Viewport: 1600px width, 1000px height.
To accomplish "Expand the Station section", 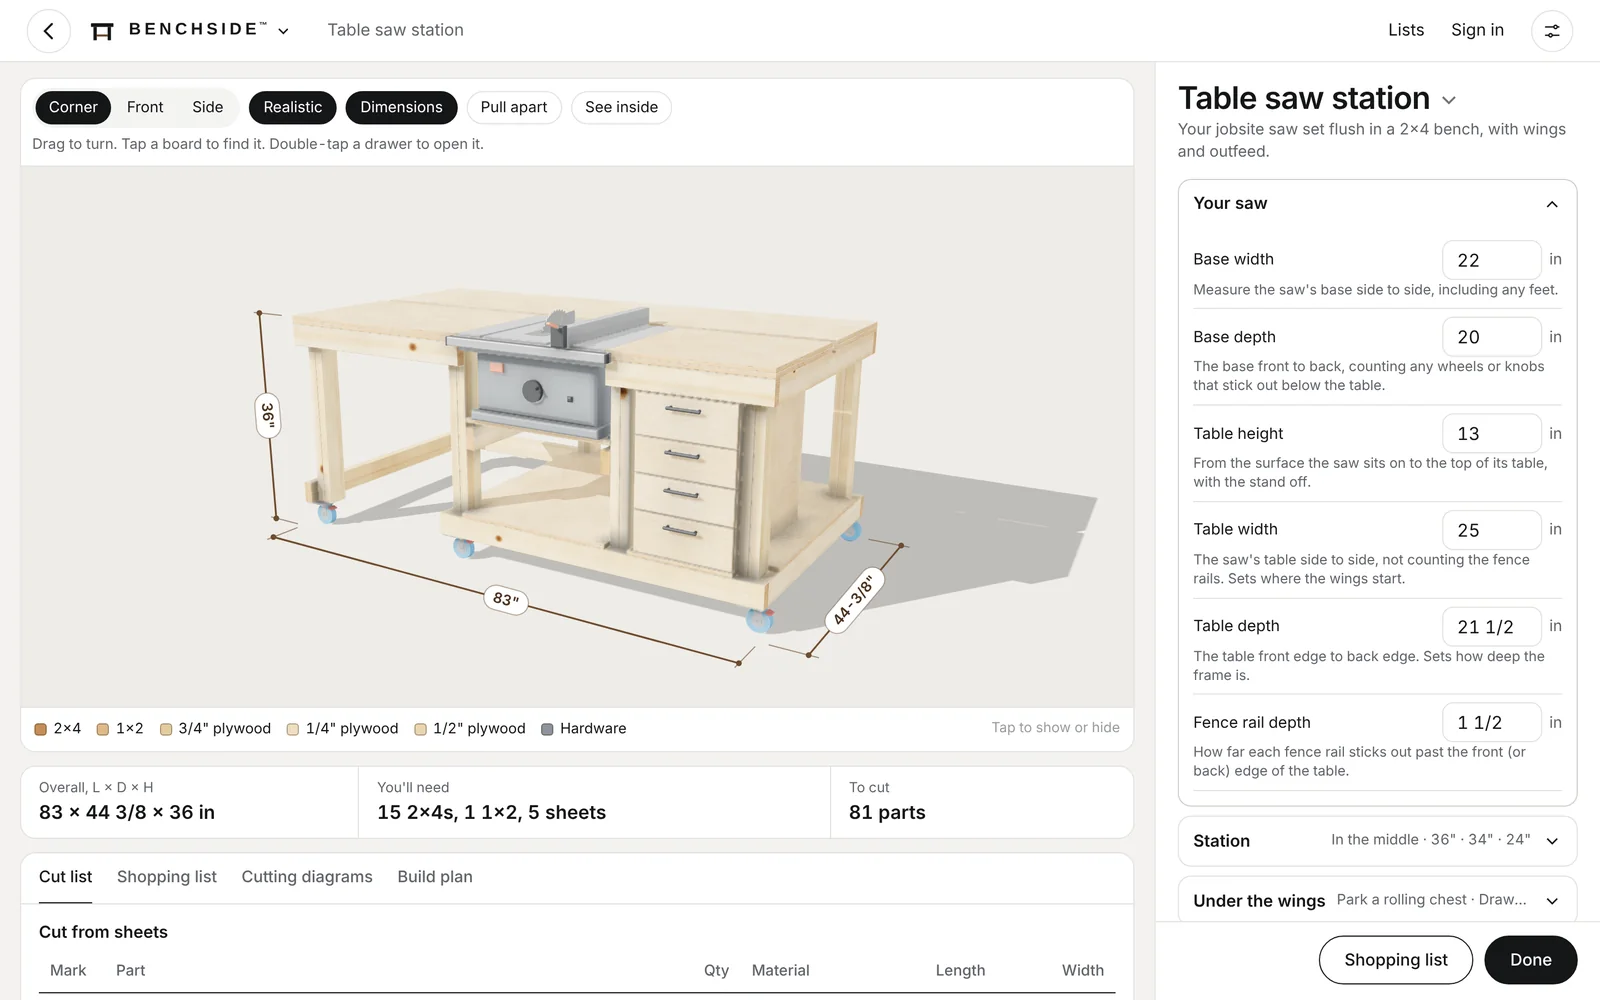I will tap(1377, 841).
